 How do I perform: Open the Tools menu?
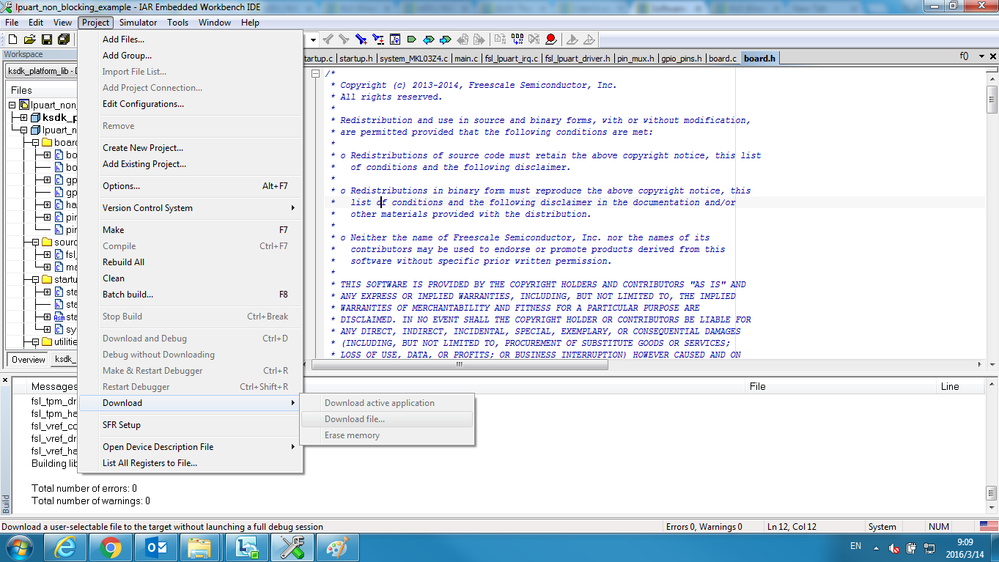[x=177, y=22]
